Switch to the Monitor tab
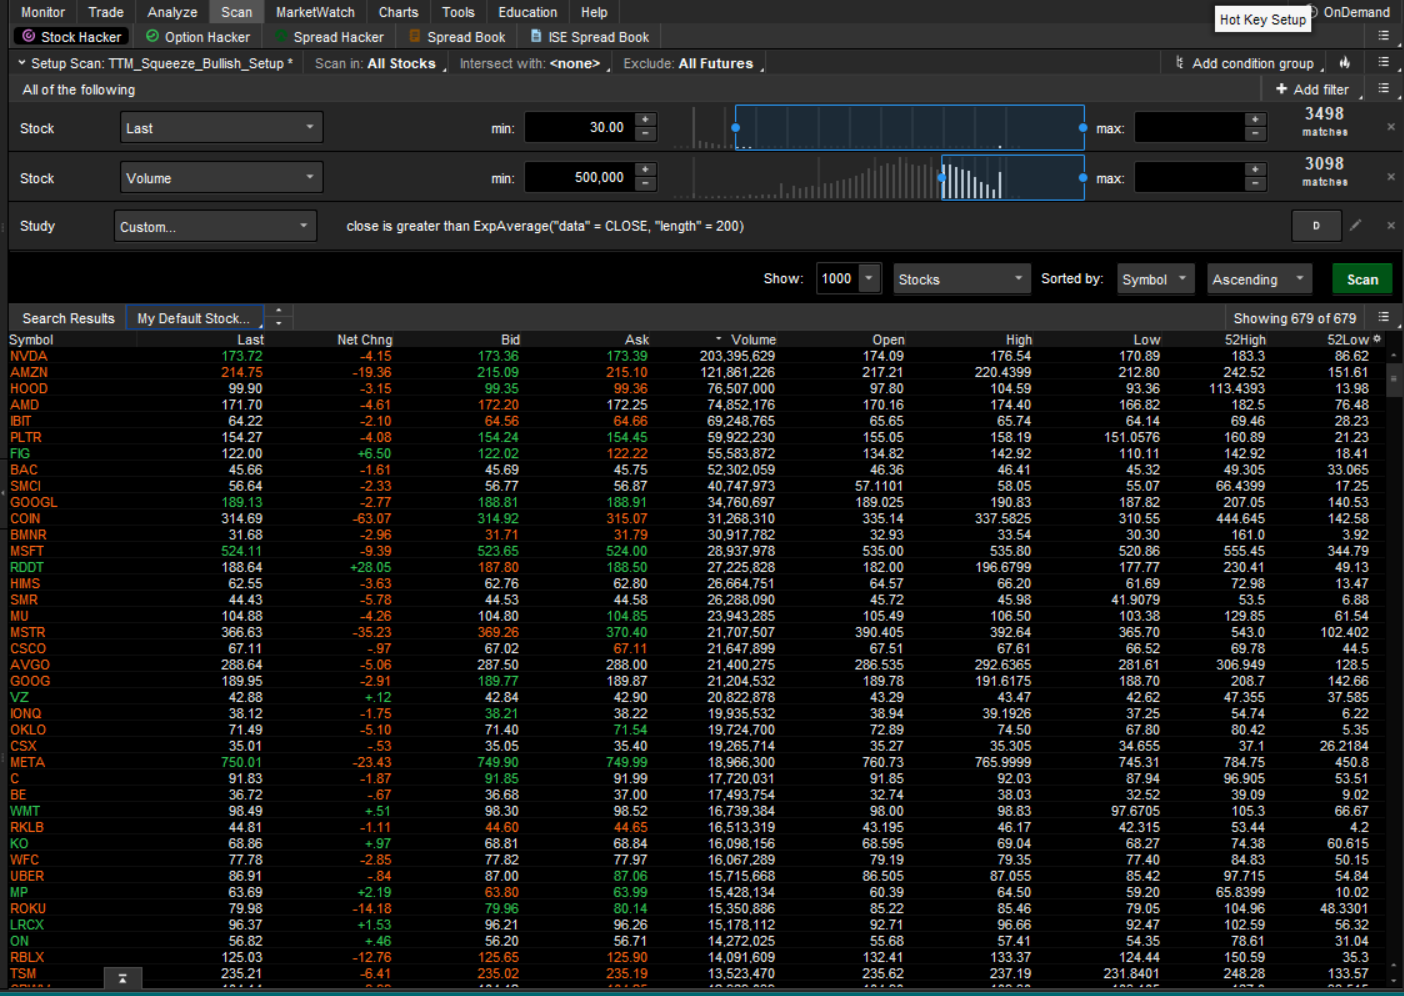This screenshot has width=1404, height=996. tap(43, 12)
